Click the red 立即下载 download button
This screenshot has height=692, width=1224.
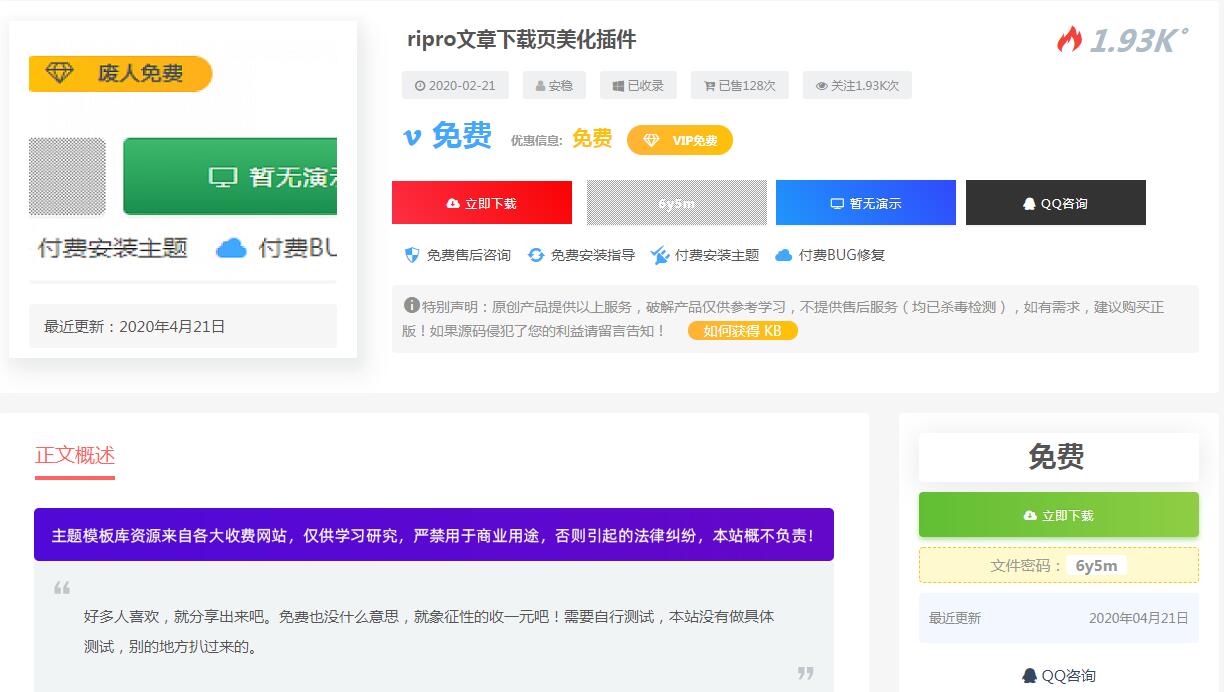(x=481, y=202)
